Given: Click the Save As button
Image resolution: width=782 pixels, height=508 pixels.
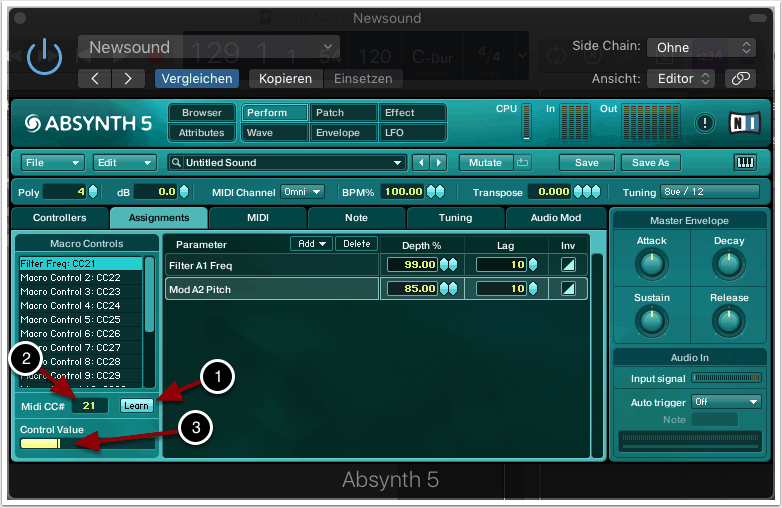Looking at the screenshot, I should pos(651,162).
